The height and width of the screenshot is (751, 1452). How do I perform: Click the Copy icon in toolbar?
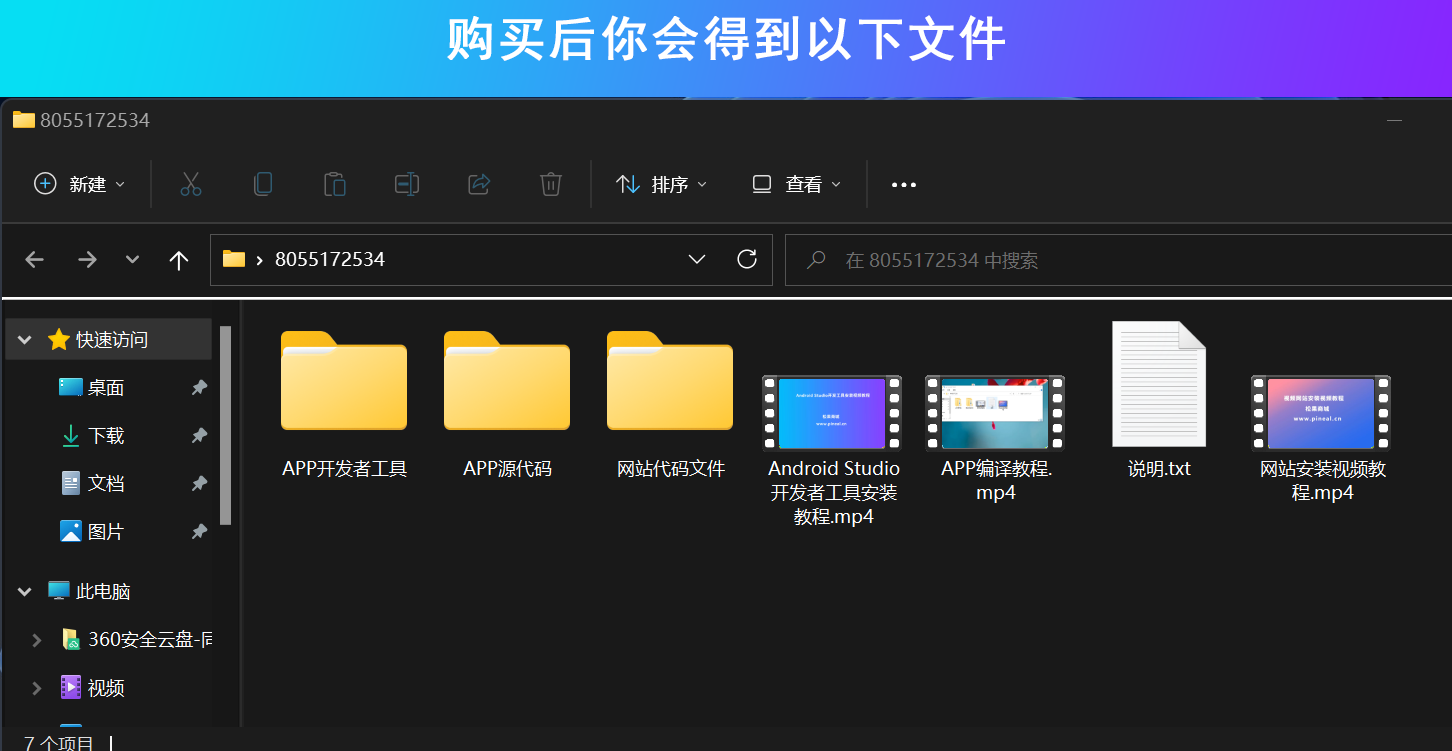tap(263, 184)
